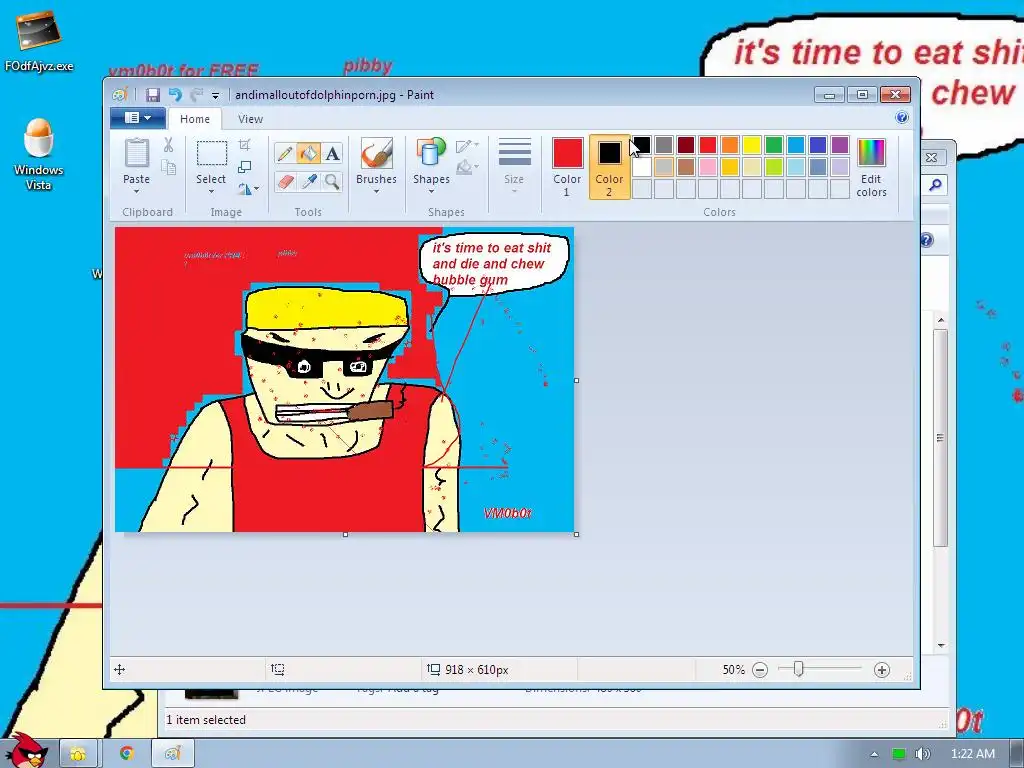Select the Text tool
Screen dimensions: 1024x768
(332, 153)
